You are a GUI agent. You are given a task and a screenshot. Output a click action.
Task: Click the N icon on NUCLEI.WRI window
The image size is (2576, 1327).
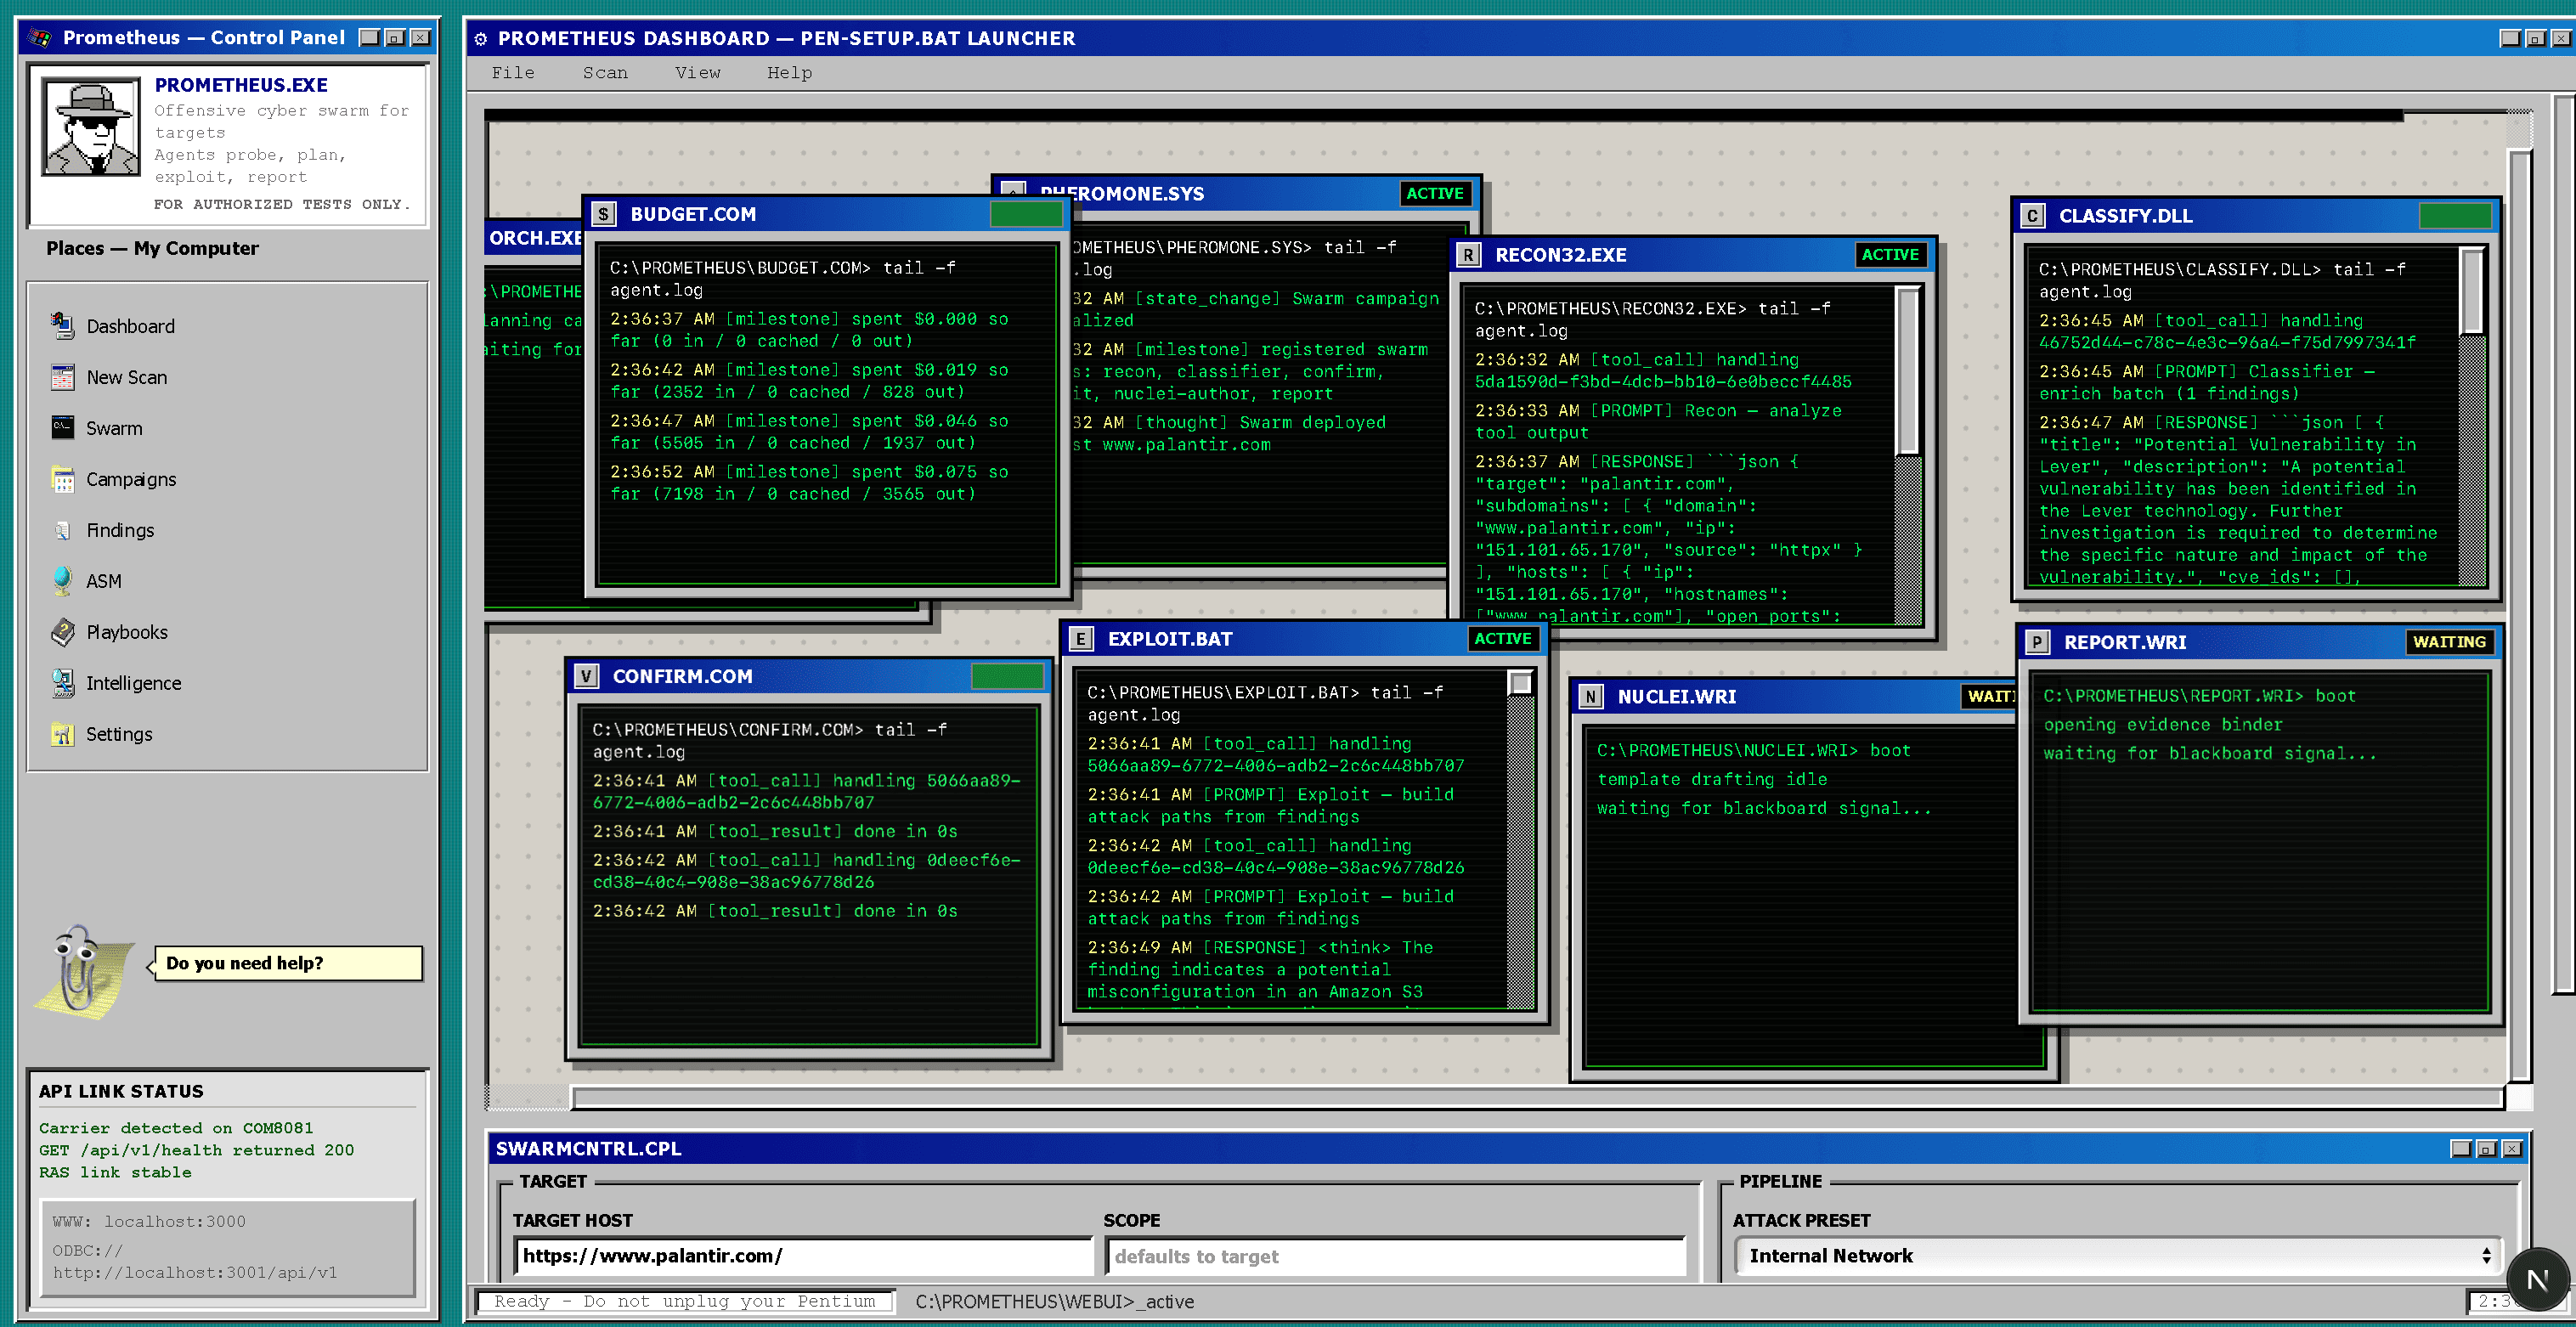point(1591,697)
